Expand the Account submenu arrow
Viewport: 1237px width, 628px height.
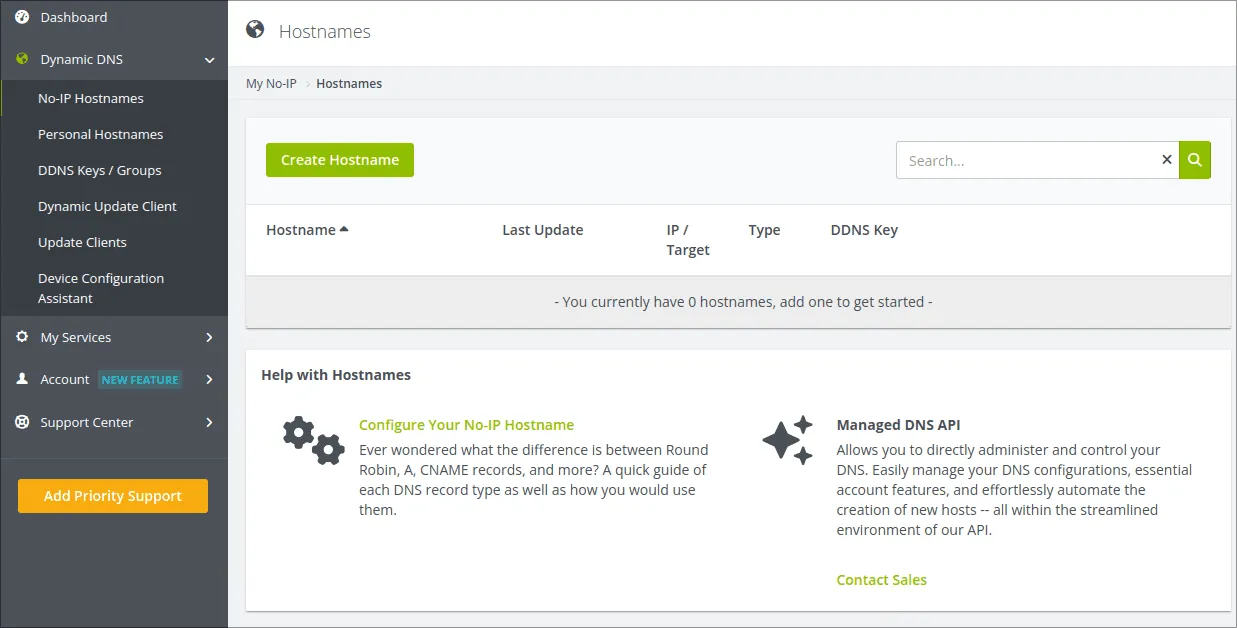click(x=209, y=379)
